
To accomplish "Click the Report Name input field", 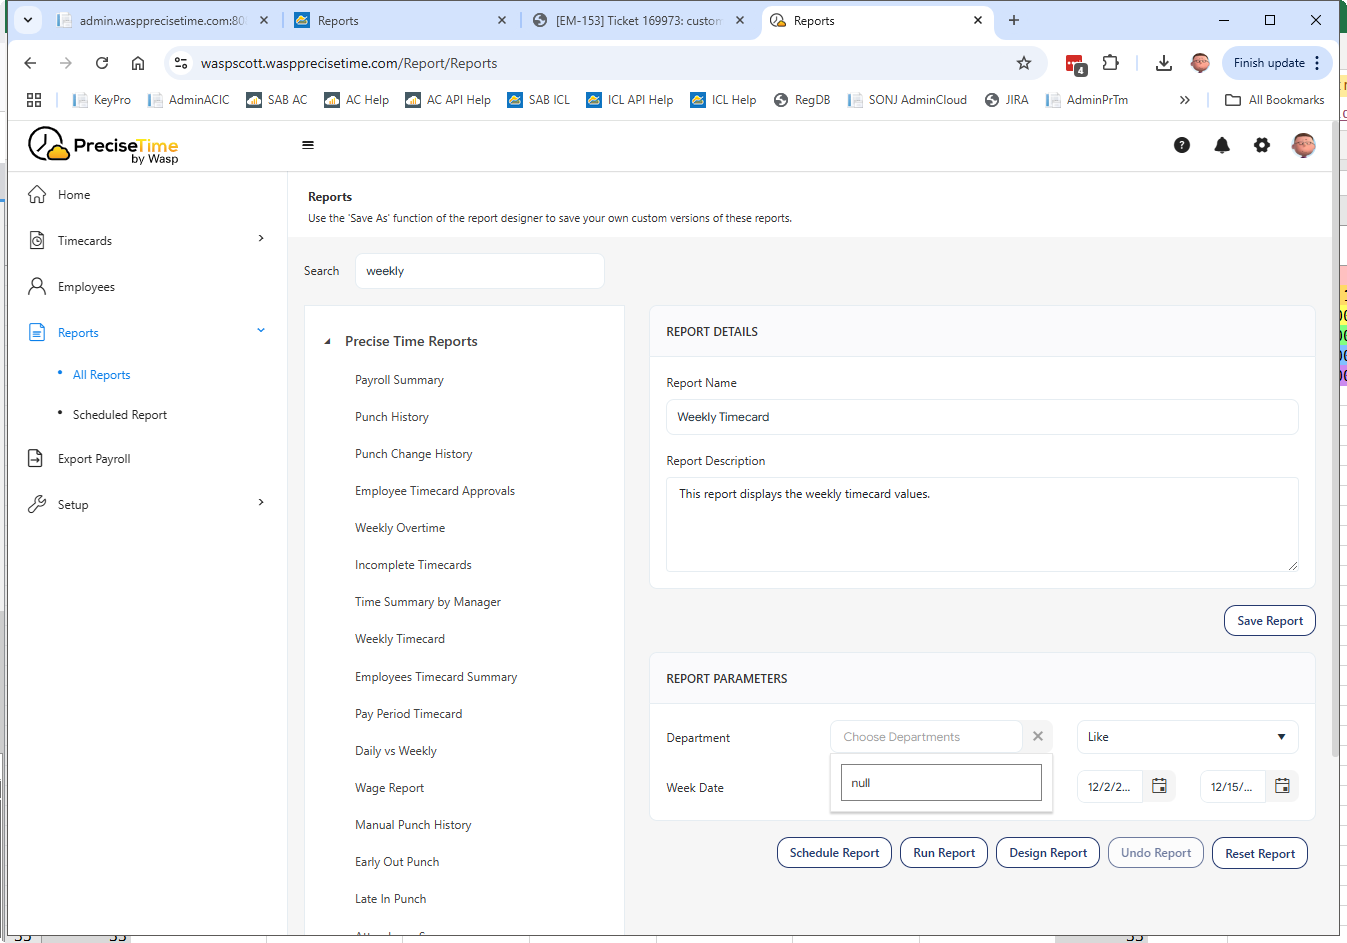I will (982, 417).
